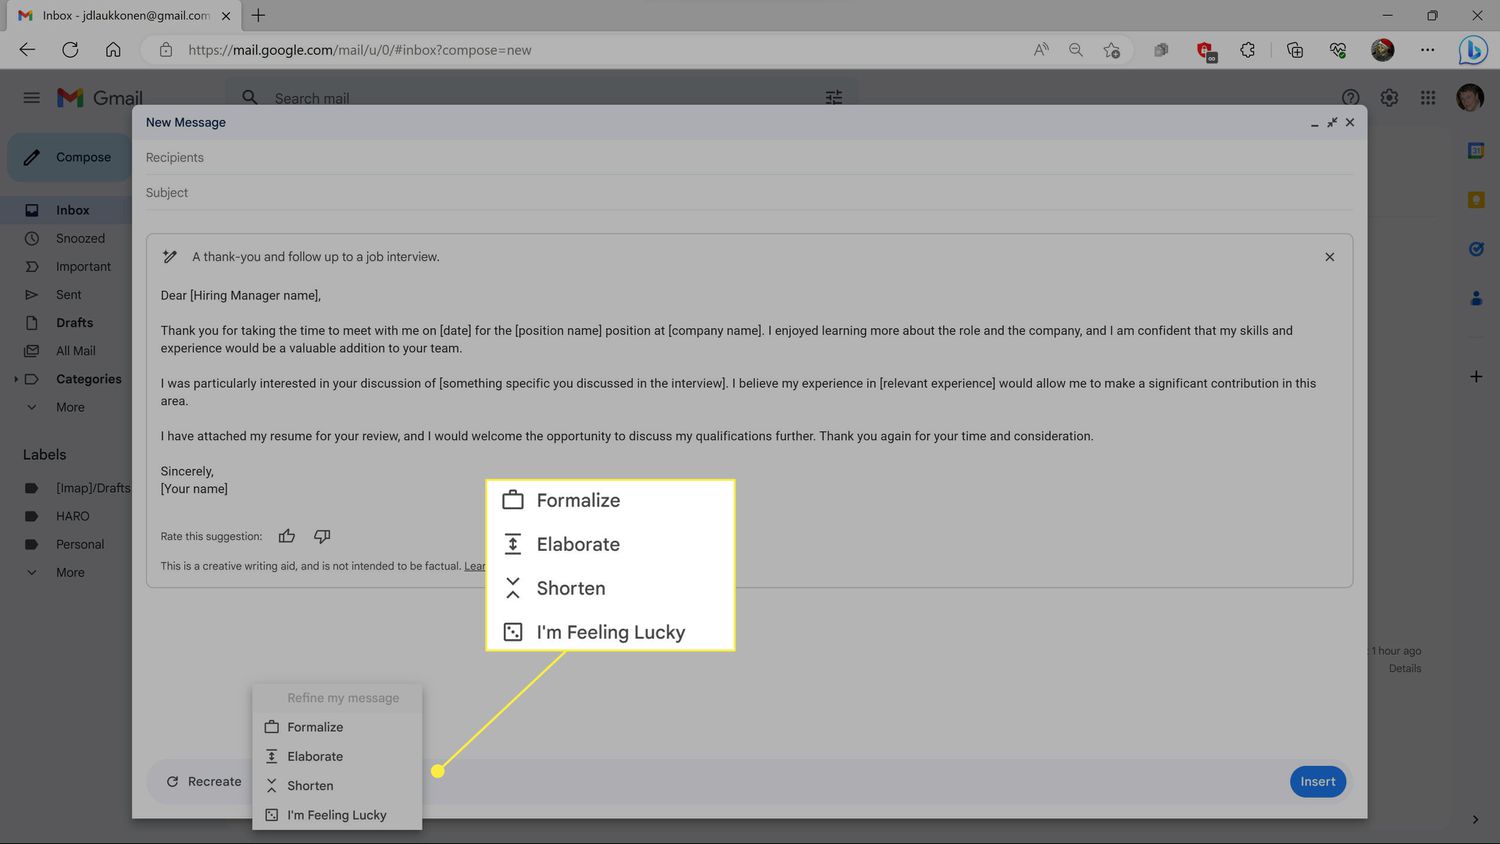Viewport: 1500px width, 844px height.
Task: Click the Recreate button
Action: (x=204, y=782)
